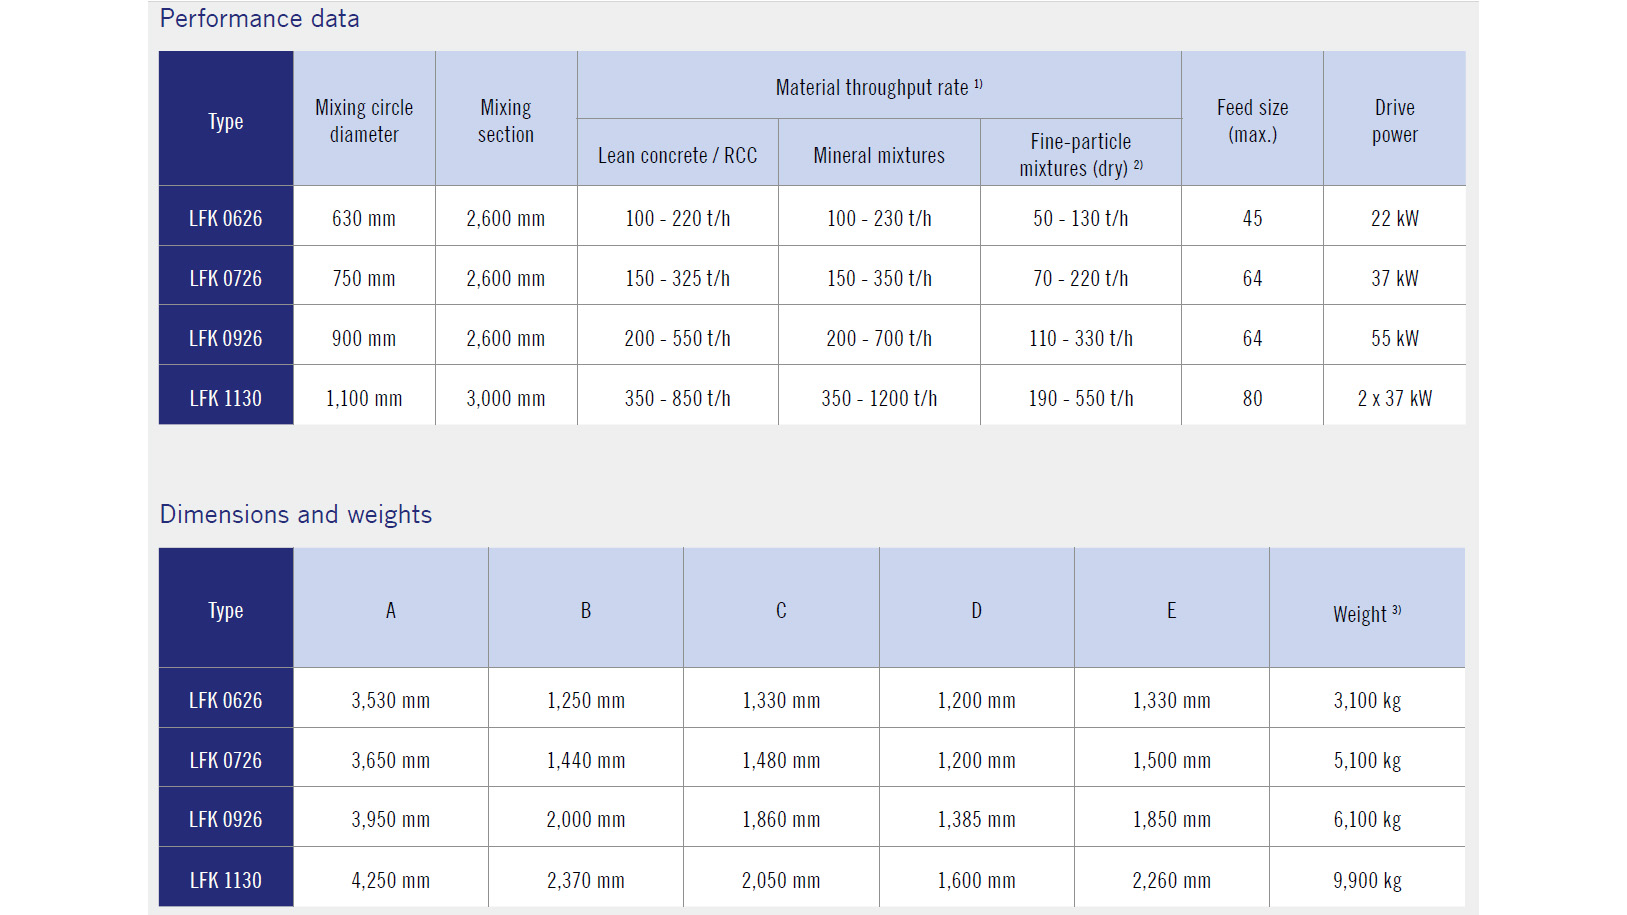Click the "1,385 mm" dimension D cell
Viewport: 1627px width, 915px height.
tap(976, 819)
